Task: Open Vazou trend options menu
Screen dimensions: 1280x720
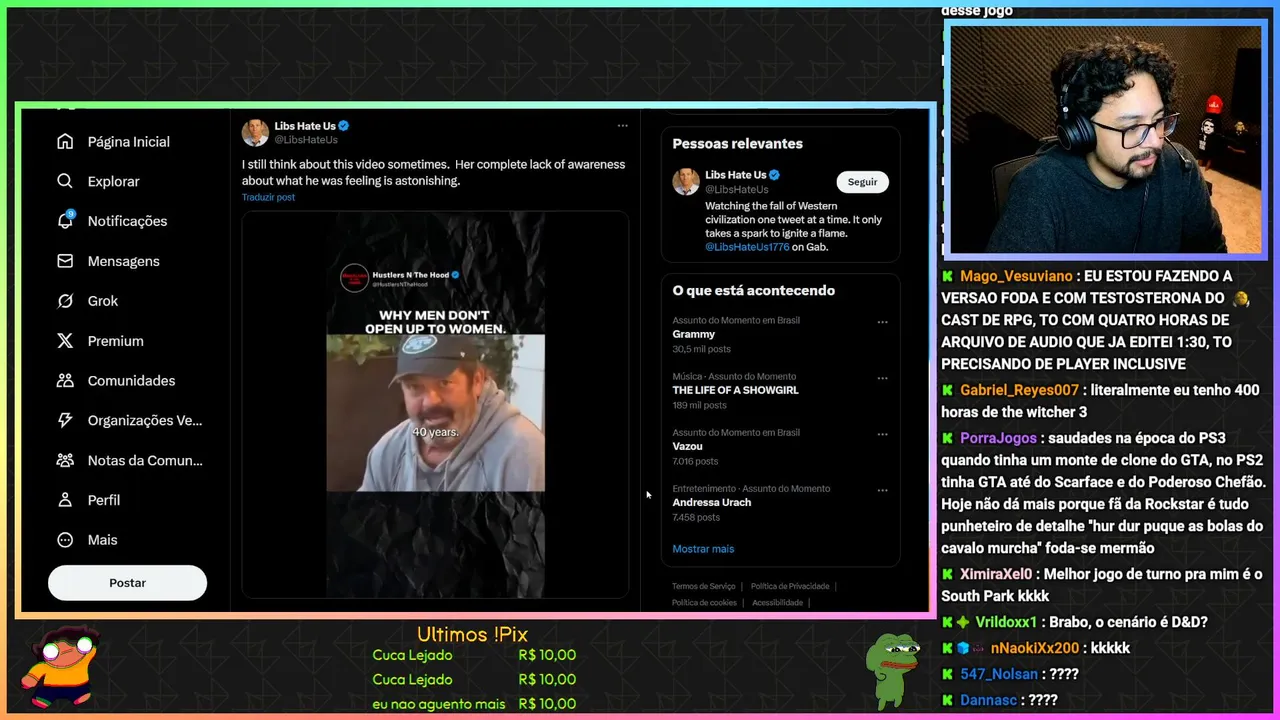Action: 882,434
